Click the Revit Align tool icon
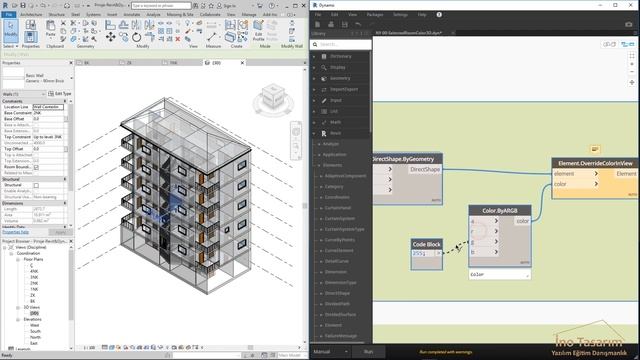 point(110,25)
